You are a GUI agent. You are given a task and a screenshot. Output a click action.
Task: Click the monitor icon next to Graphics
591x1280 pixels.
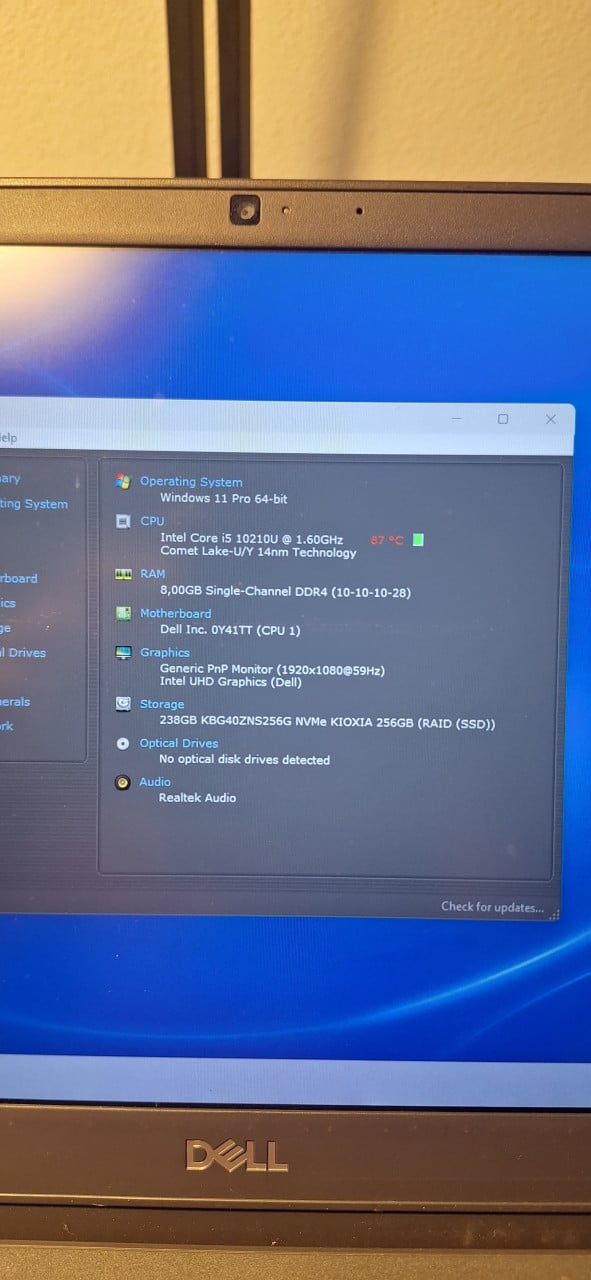pyautogui.click(x=123, y=653)
